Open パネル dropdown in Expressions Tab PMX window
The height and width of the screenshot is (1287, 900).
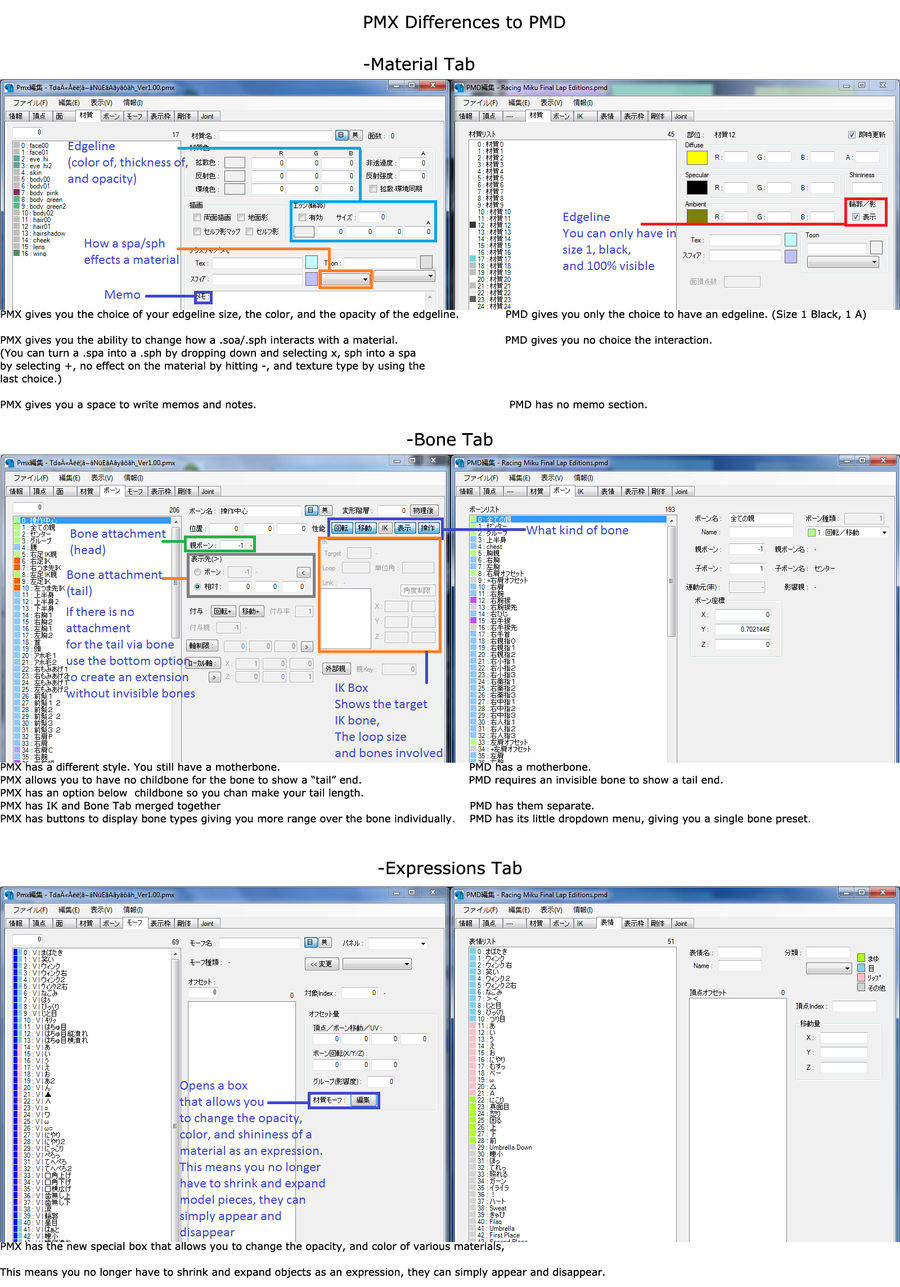click(x=397, y=943)
